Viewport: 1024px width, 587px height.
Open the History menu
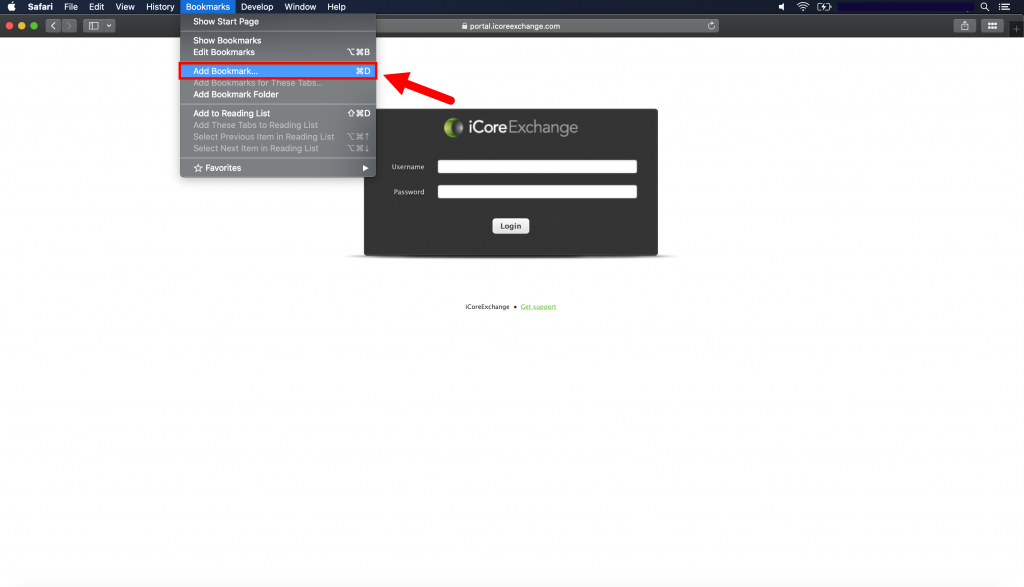pyautogui.click(x=160, y=7)
